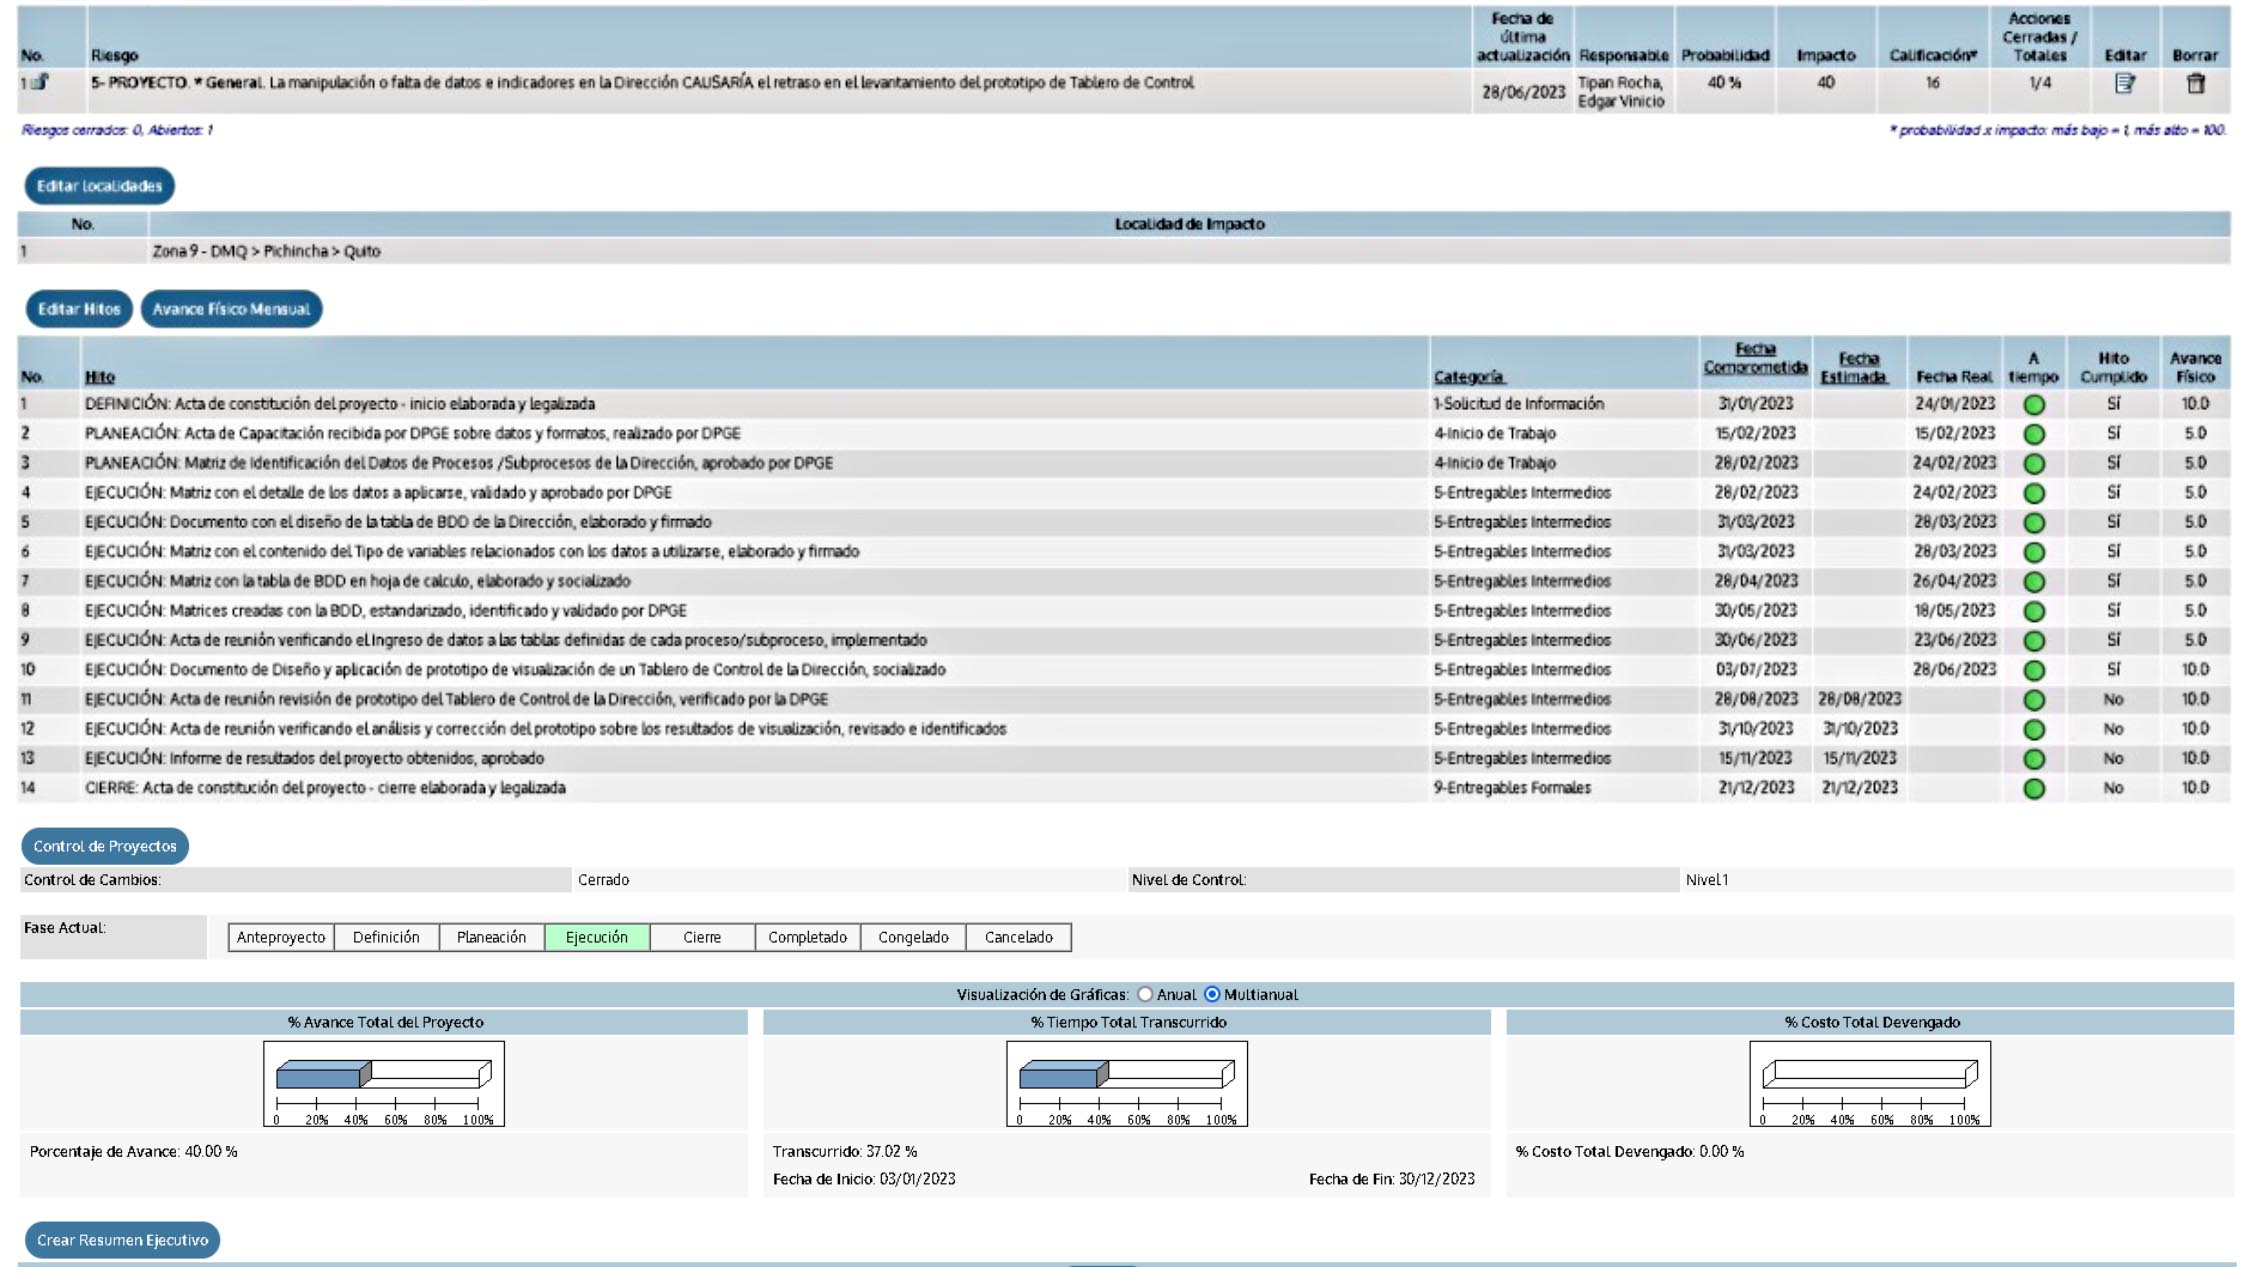Select the highlighted Ejecución phase
The image size is (2250, 1267).
(597, 937)
